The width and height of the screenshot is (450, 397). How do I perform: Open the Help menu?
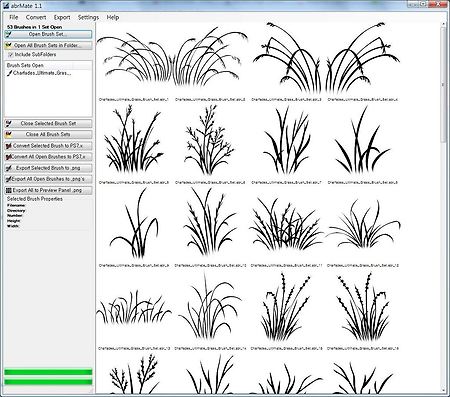pos(113,17)
